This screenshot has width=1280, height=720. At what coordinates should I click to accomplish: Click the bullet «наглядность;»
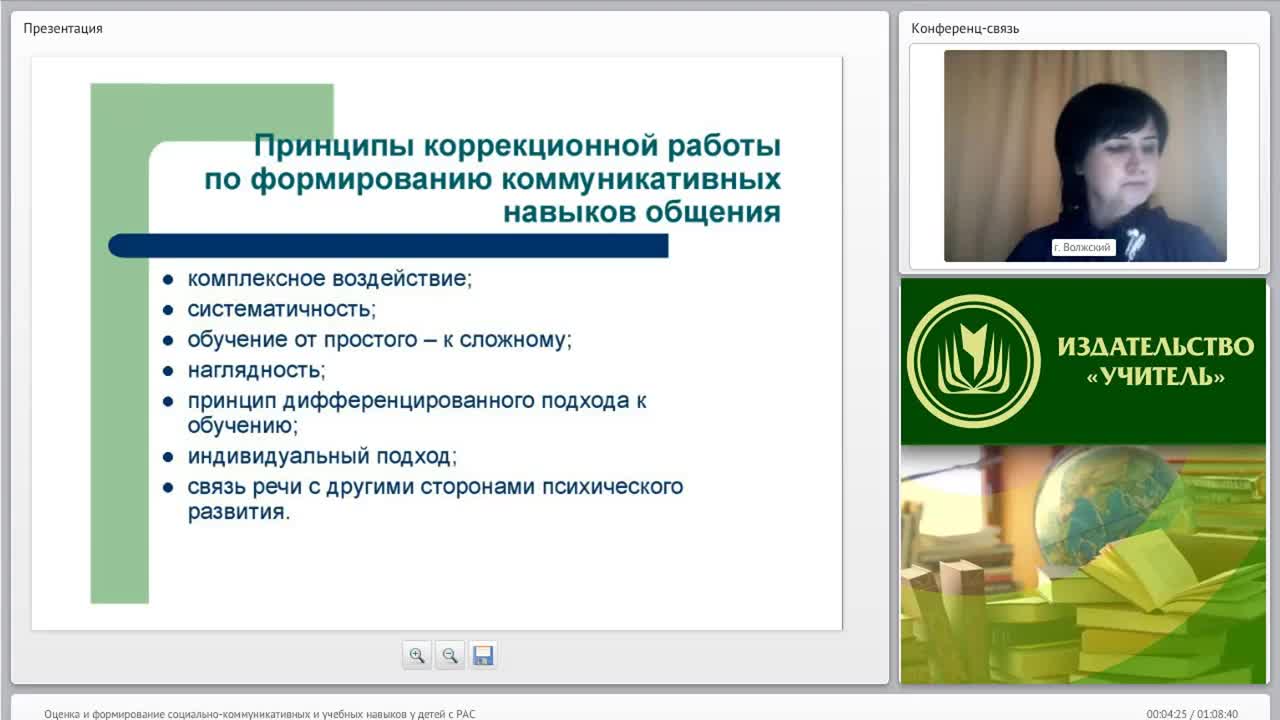click(x=257, y=370)
